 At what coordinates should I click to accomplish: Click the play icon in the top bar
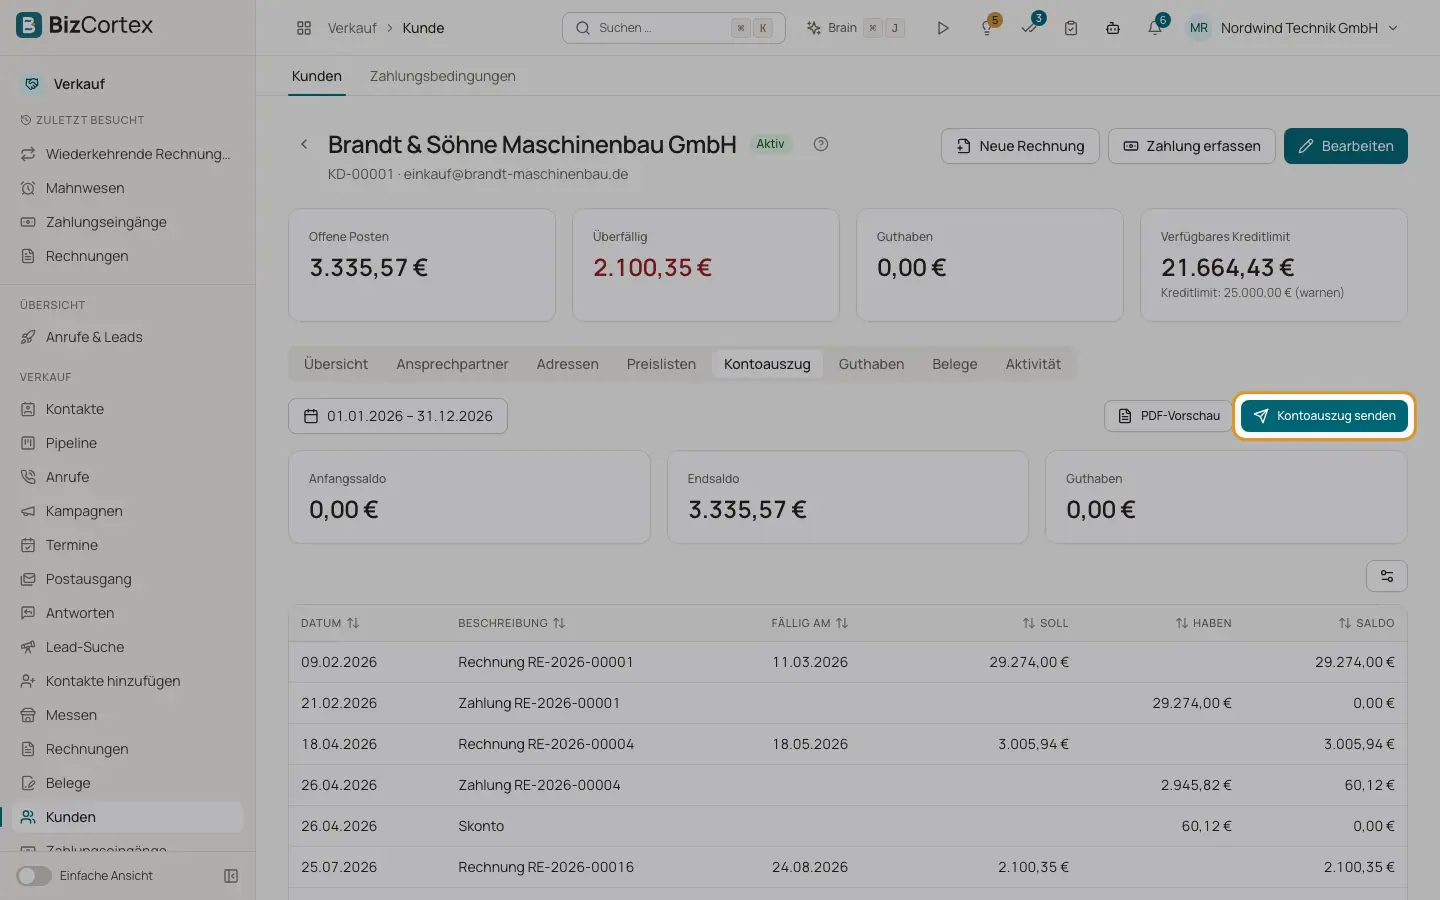[x=943, y=28]
